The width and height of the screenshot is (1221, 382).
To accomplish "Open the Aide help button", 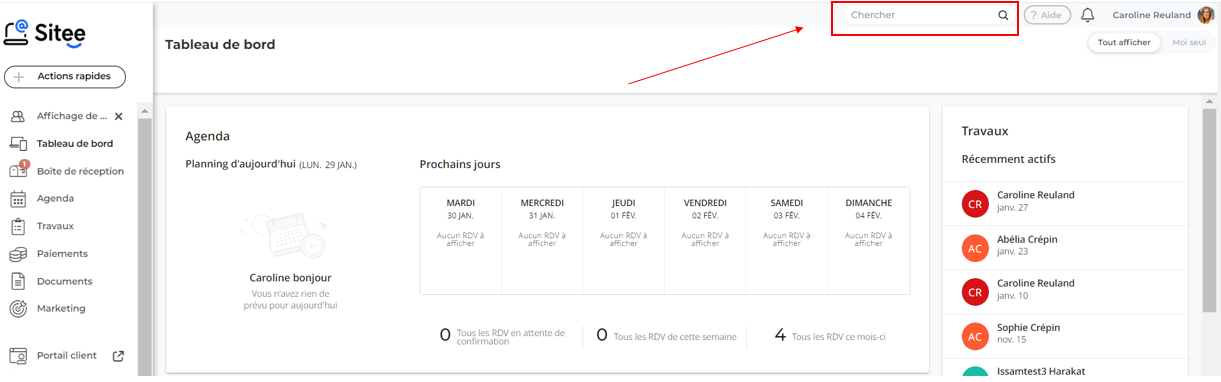I will coord(1047,15).
